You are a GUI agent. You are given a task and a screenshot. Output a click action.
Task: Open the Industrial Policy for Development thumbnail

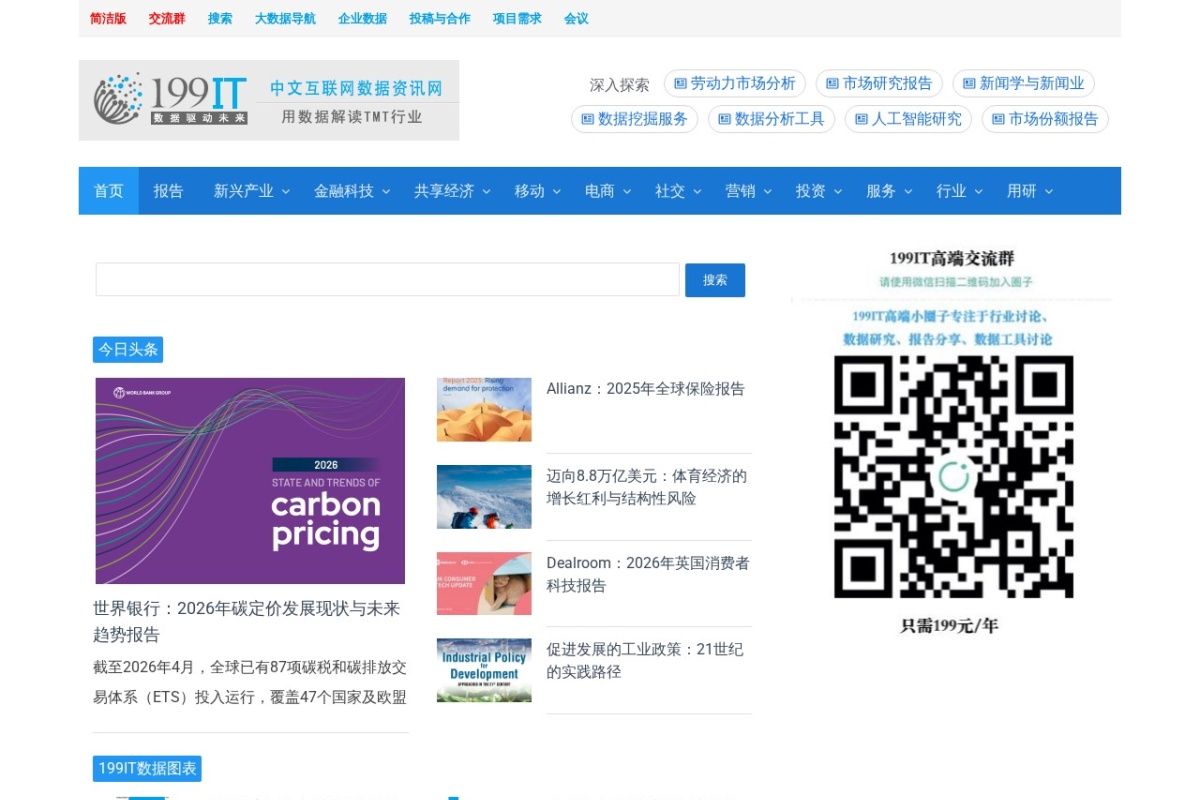click(x=484, y=670)
